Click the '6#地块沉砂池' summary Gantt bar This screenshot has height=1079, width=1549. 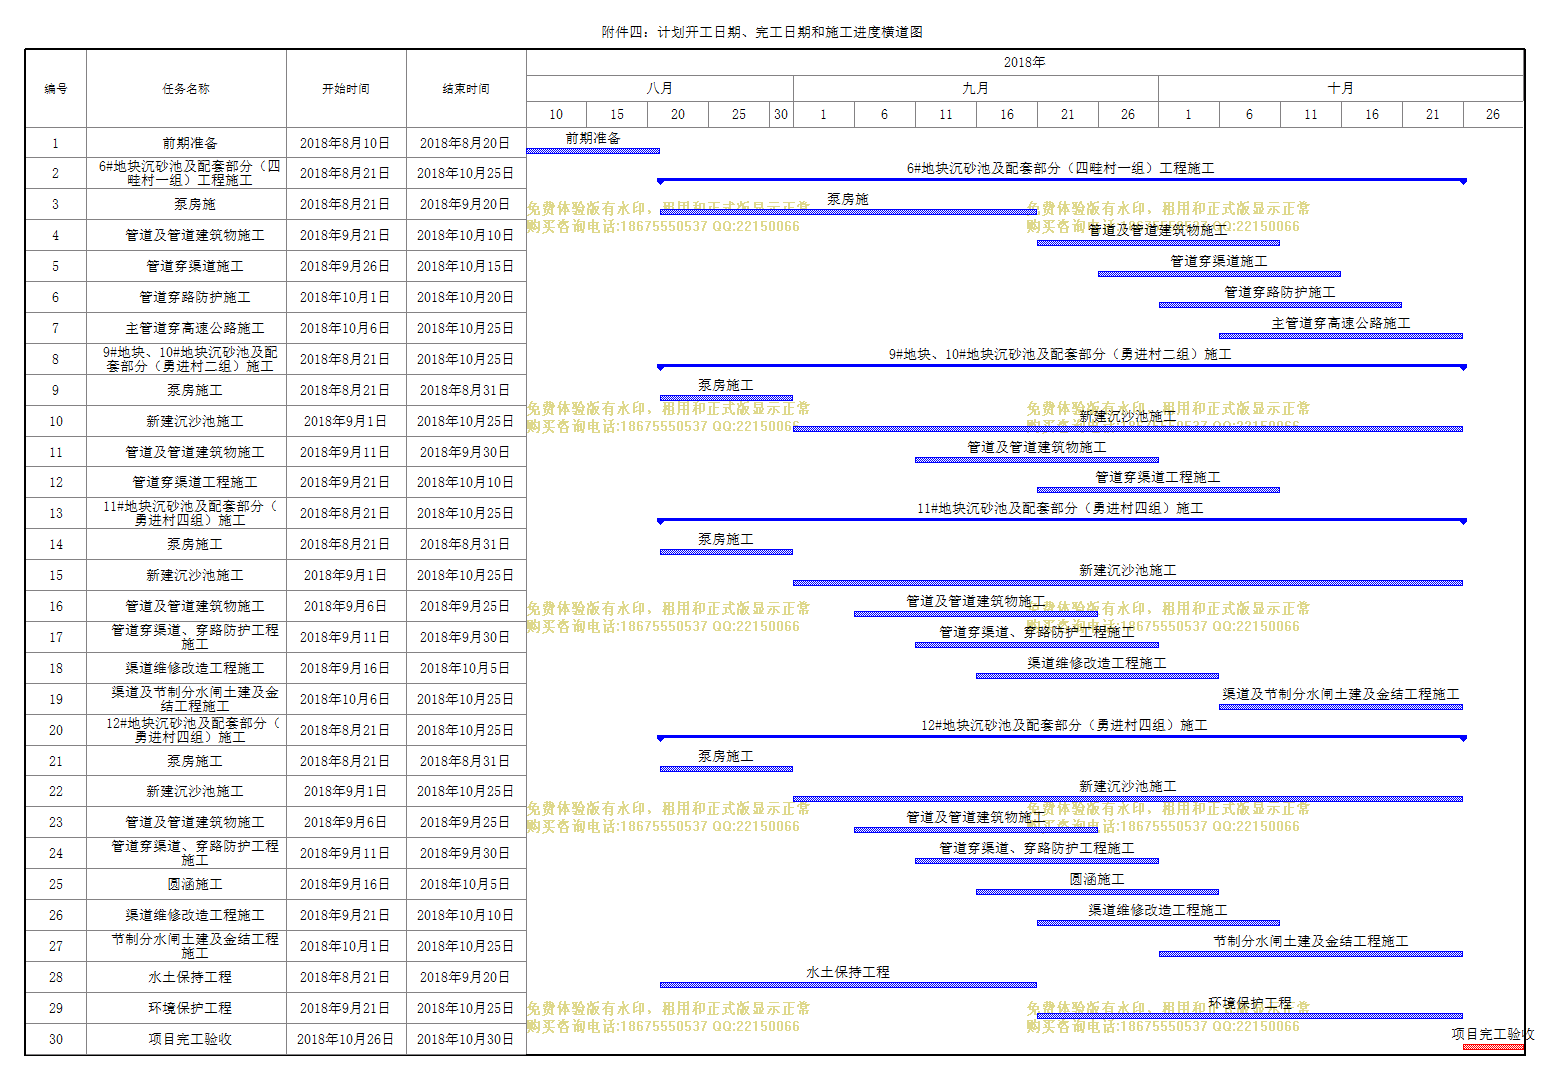tap(1061, 181)
